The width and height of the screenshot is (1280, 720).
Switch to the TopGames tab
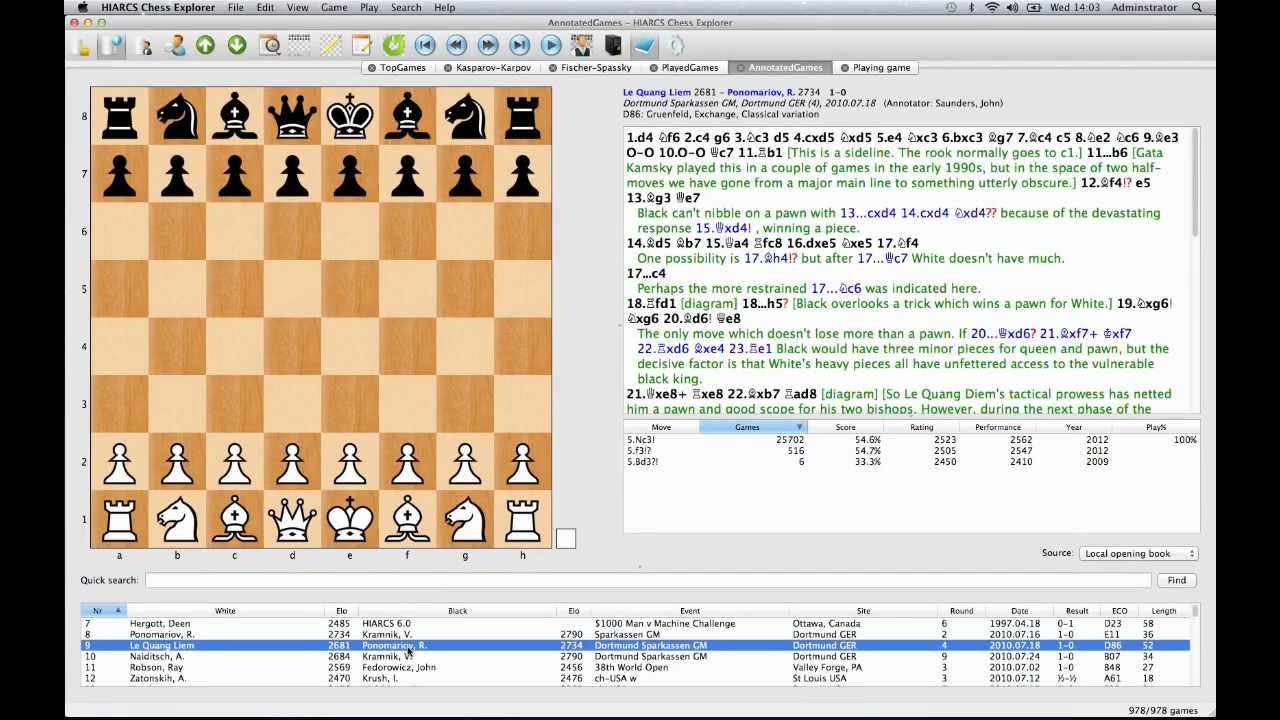(403, 68)
